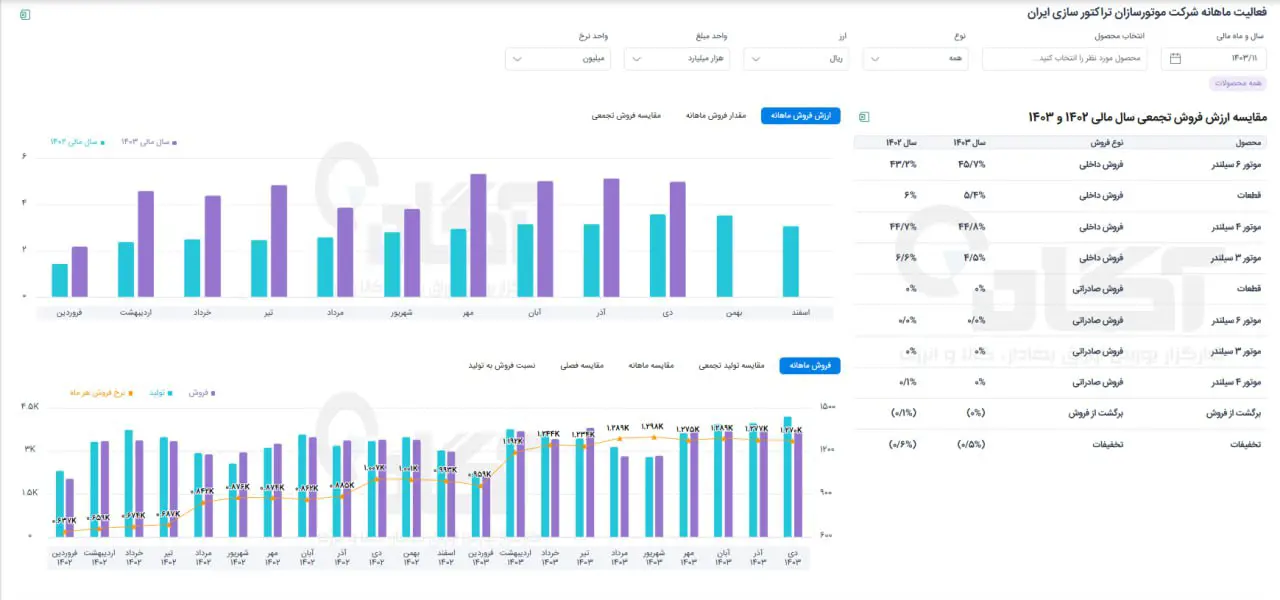Open the واحد مبلغ dropdown showing هزار میلیارد
This screenshot has width=1280, height=600.
[677, 58]
